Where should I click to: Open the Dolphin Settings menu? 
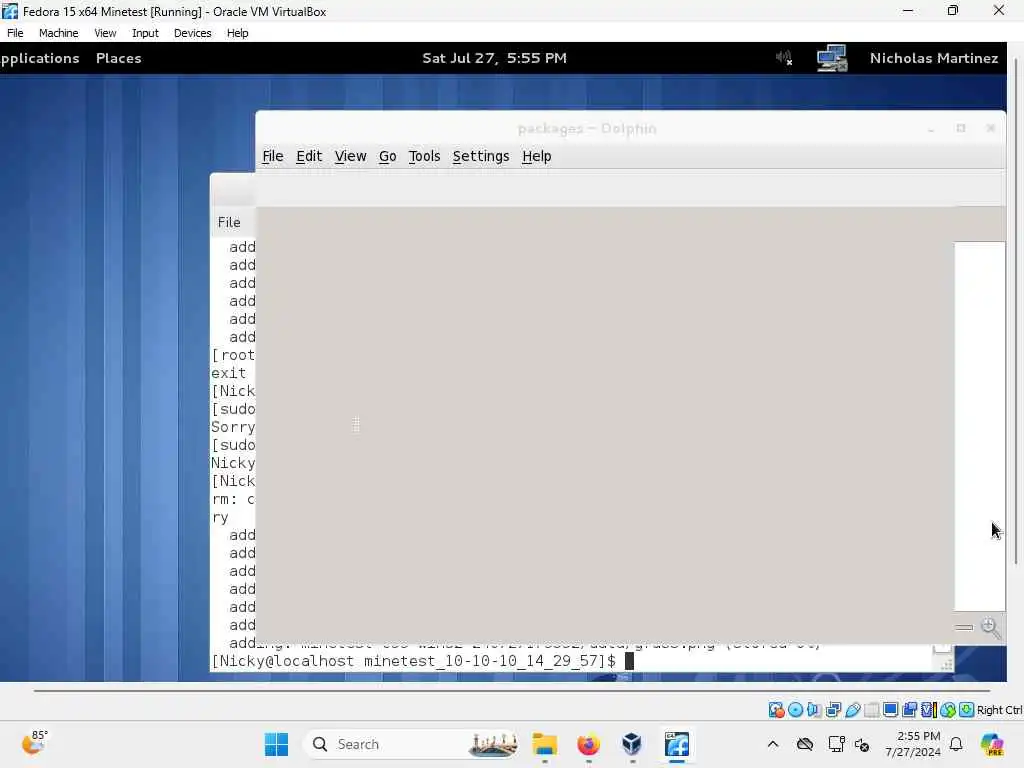click(481, 156)
